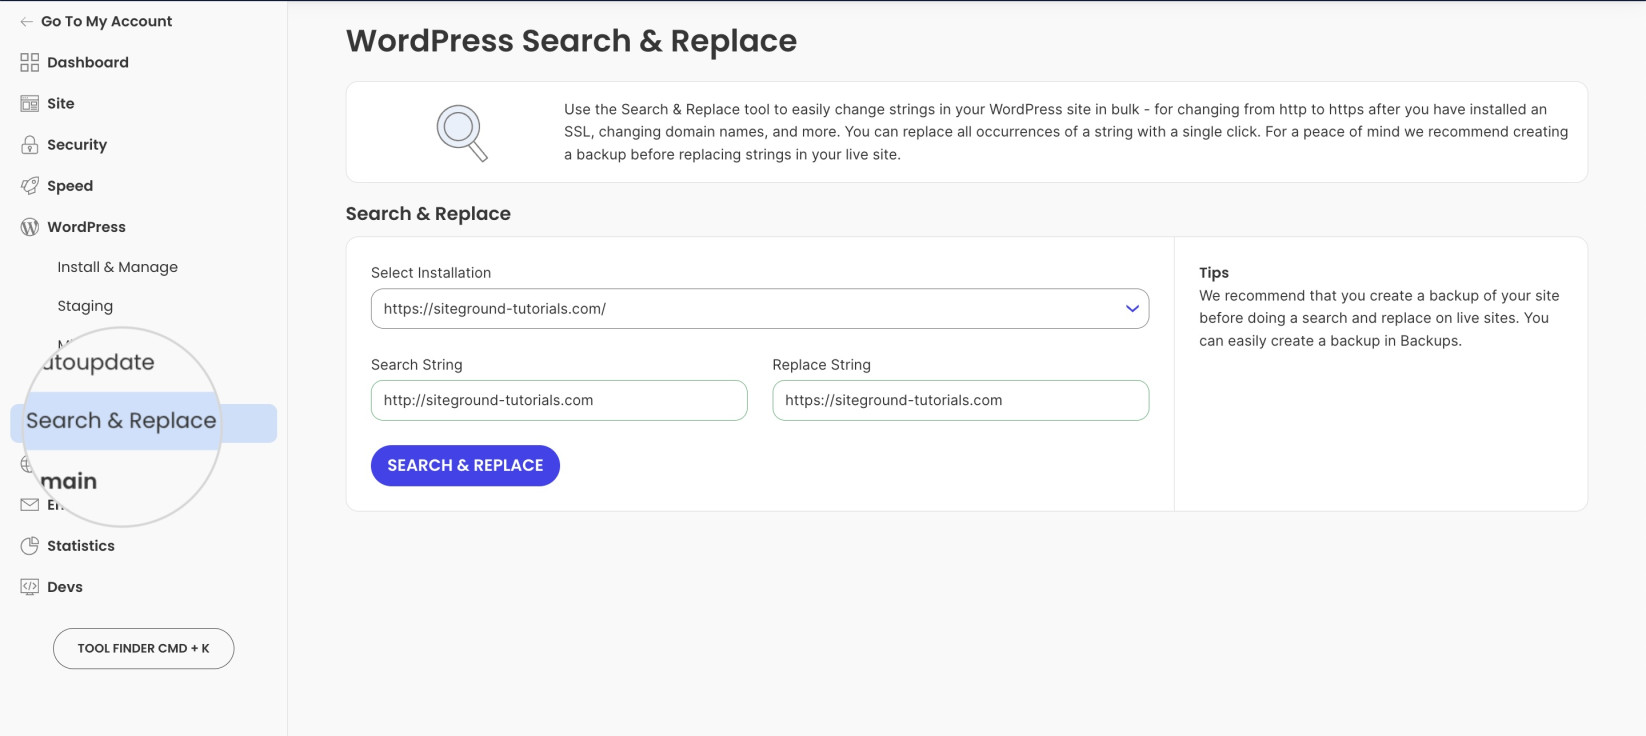Click the Devs code icon

pos(29,586)
